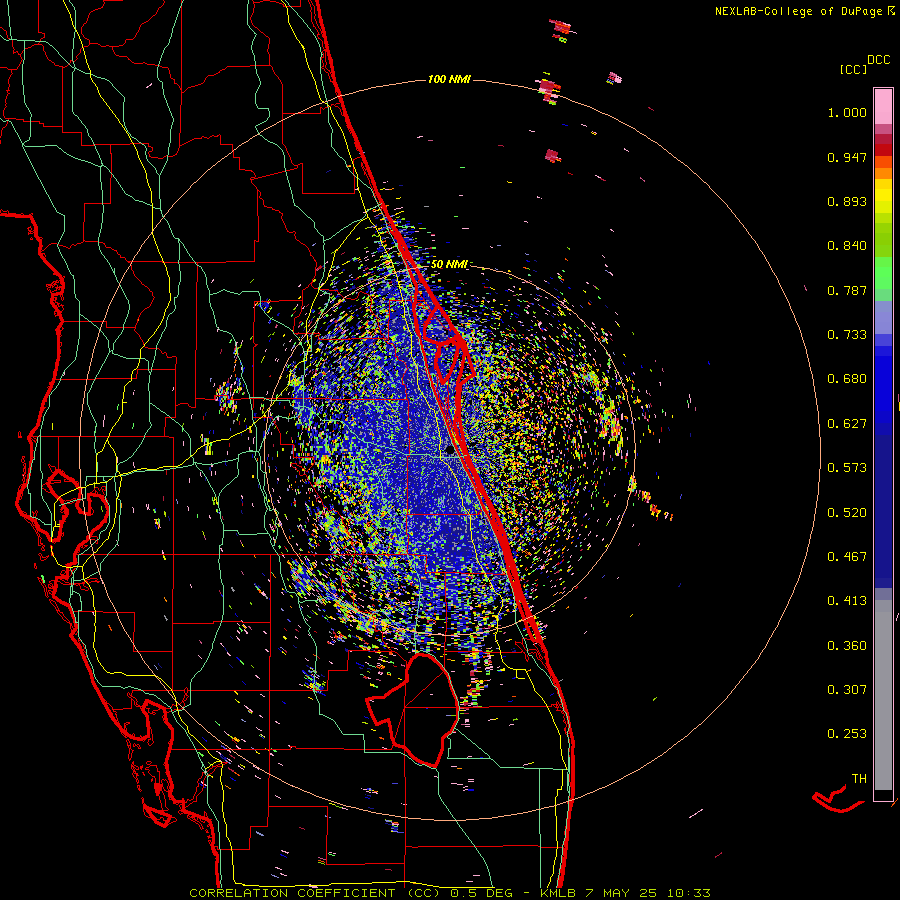Pick the pink segment of the color bar

tap(883, 106)
